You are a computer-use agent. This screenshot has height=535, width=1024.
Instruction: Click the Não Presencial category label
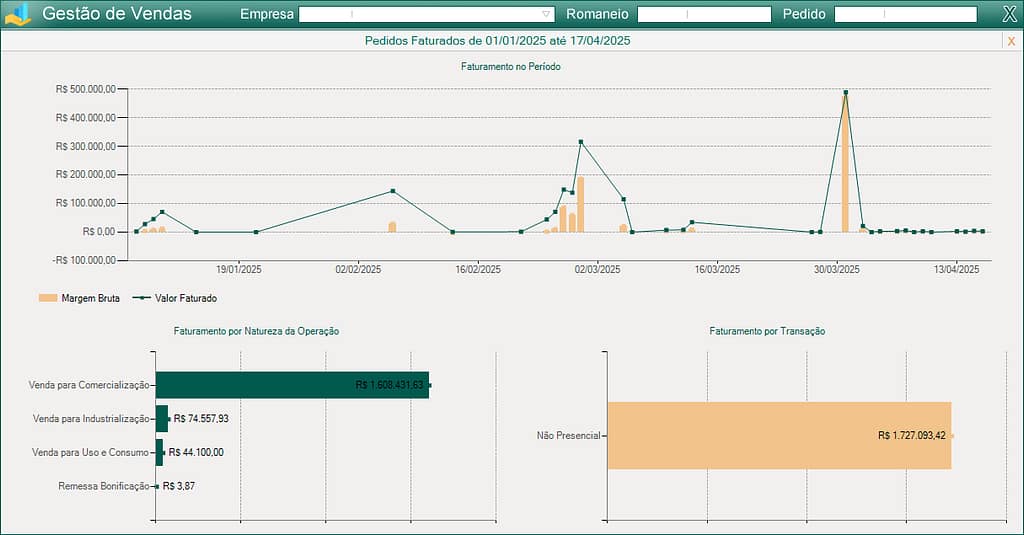coord(568,436)
